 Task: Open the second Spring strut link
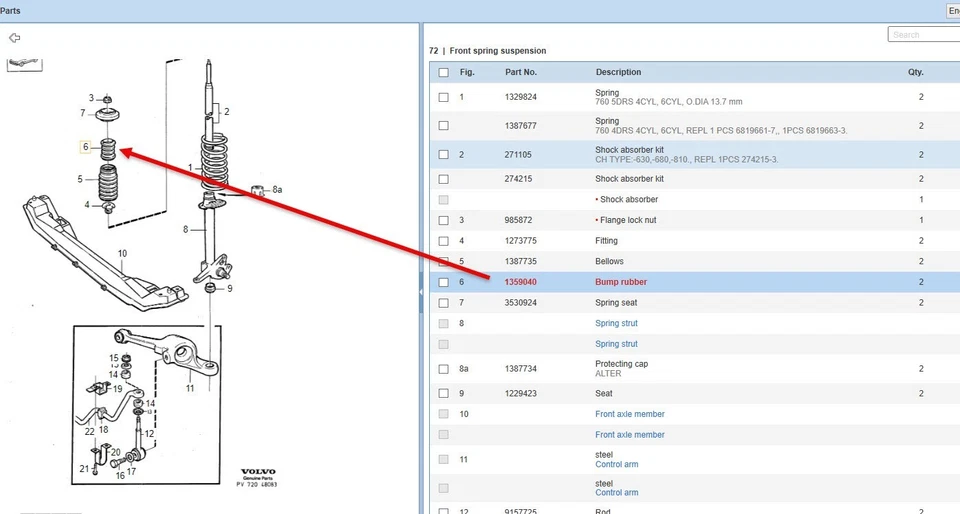click(x=616, y=344)
